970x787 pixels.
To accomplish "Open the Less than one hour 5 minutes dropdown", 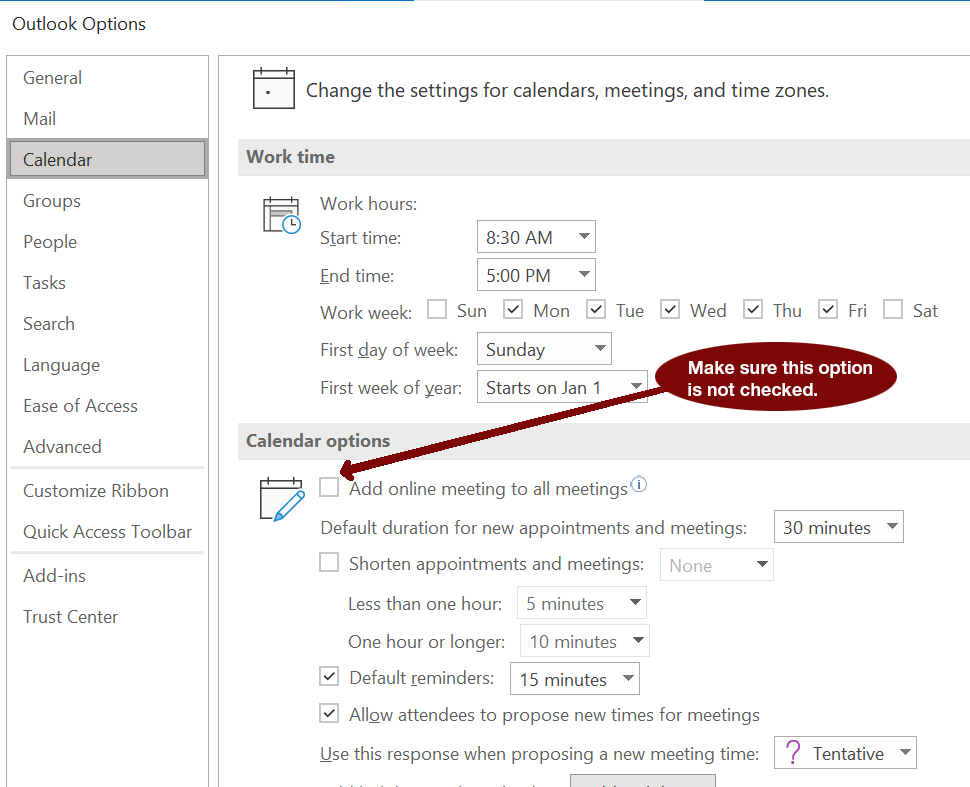I will [582, 603].
